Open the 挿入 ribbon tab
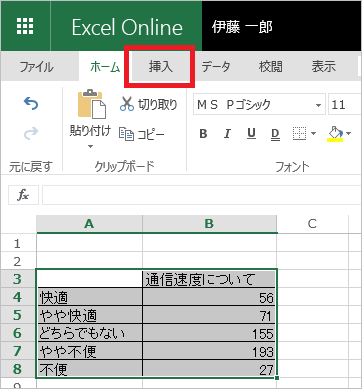The height and width of the screenshot is (389, 362). 160,67
